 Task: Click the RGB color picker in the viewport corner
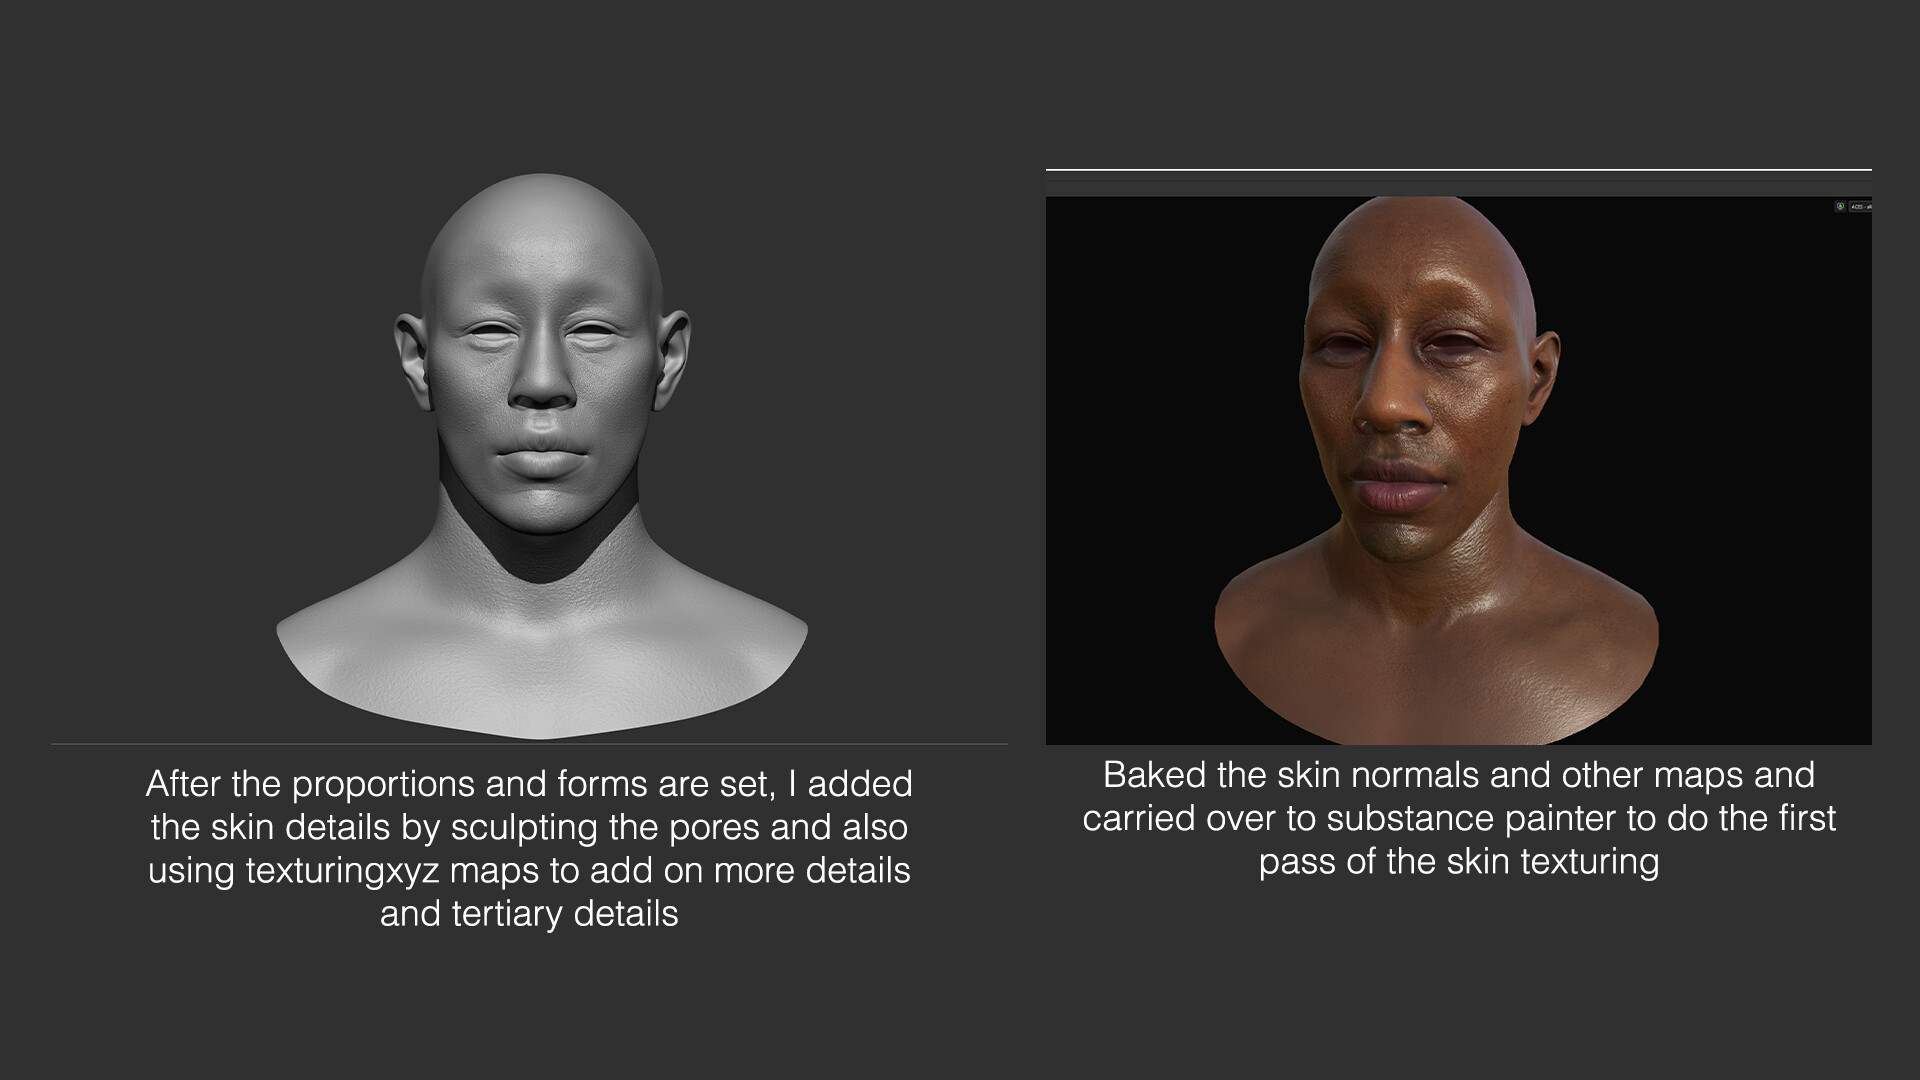[1840, 206]
